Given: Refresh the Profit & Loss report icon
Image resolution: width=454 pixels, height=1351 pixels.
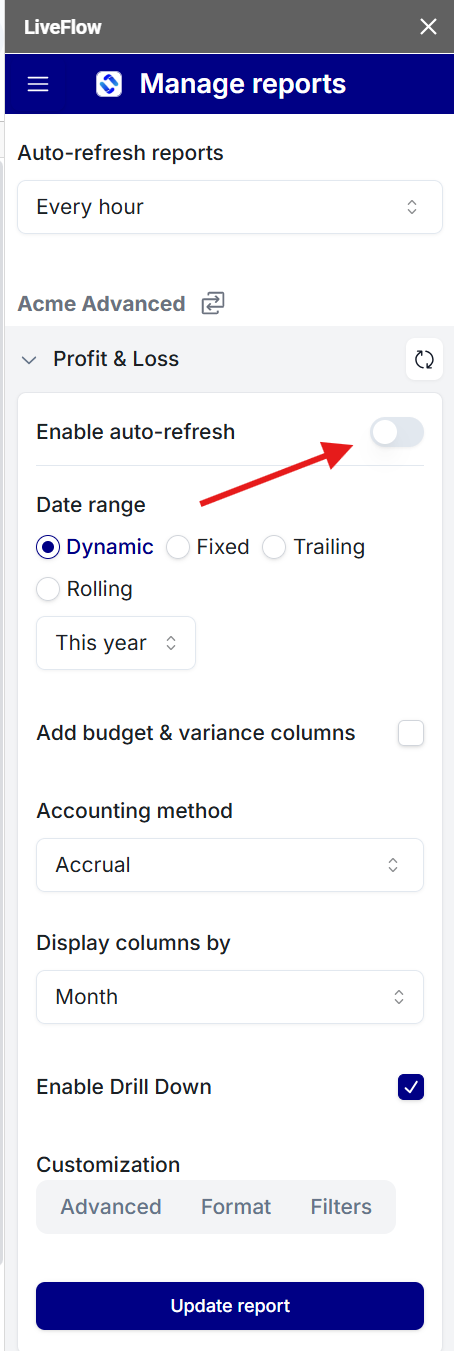Looking at the screenshot, I should coord(424,360).
